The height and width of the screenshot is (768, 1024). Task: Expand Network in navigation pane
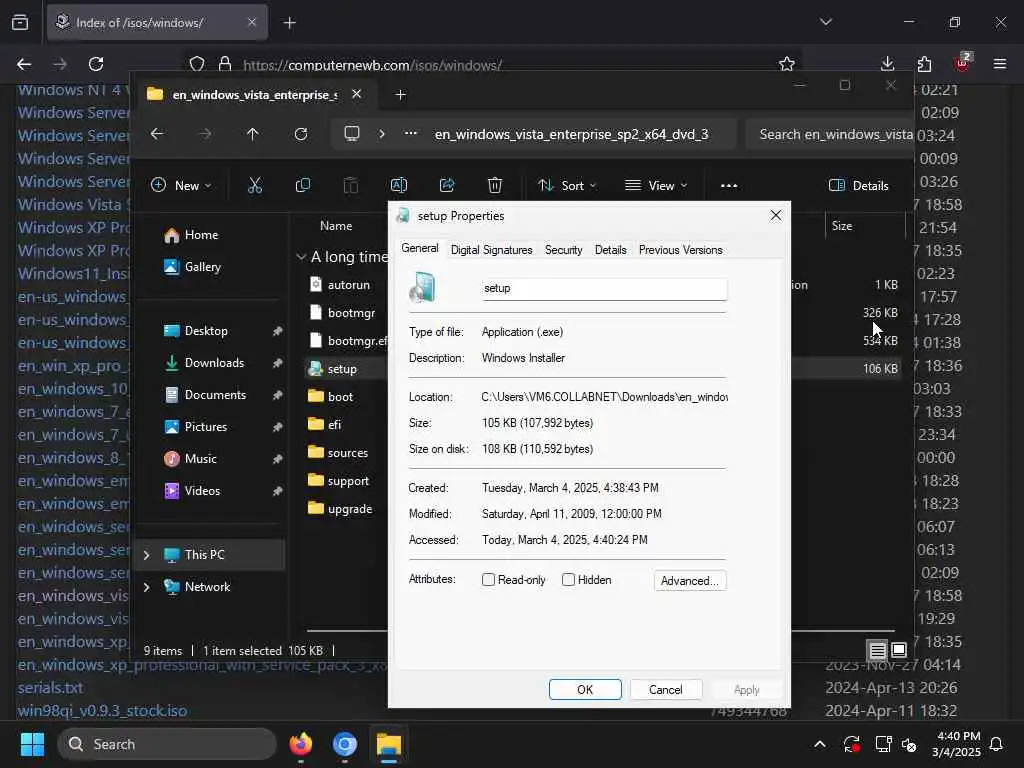pyautogui.click(x=147, y=586)
